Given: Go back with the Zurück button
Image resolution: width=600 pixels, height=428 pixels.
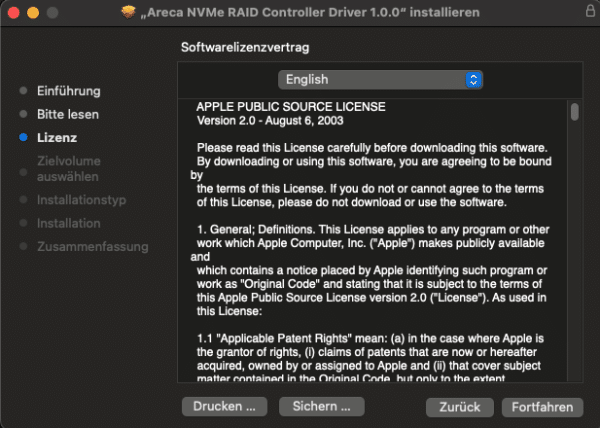Looking at the screenshot, I should coord(460,407).
